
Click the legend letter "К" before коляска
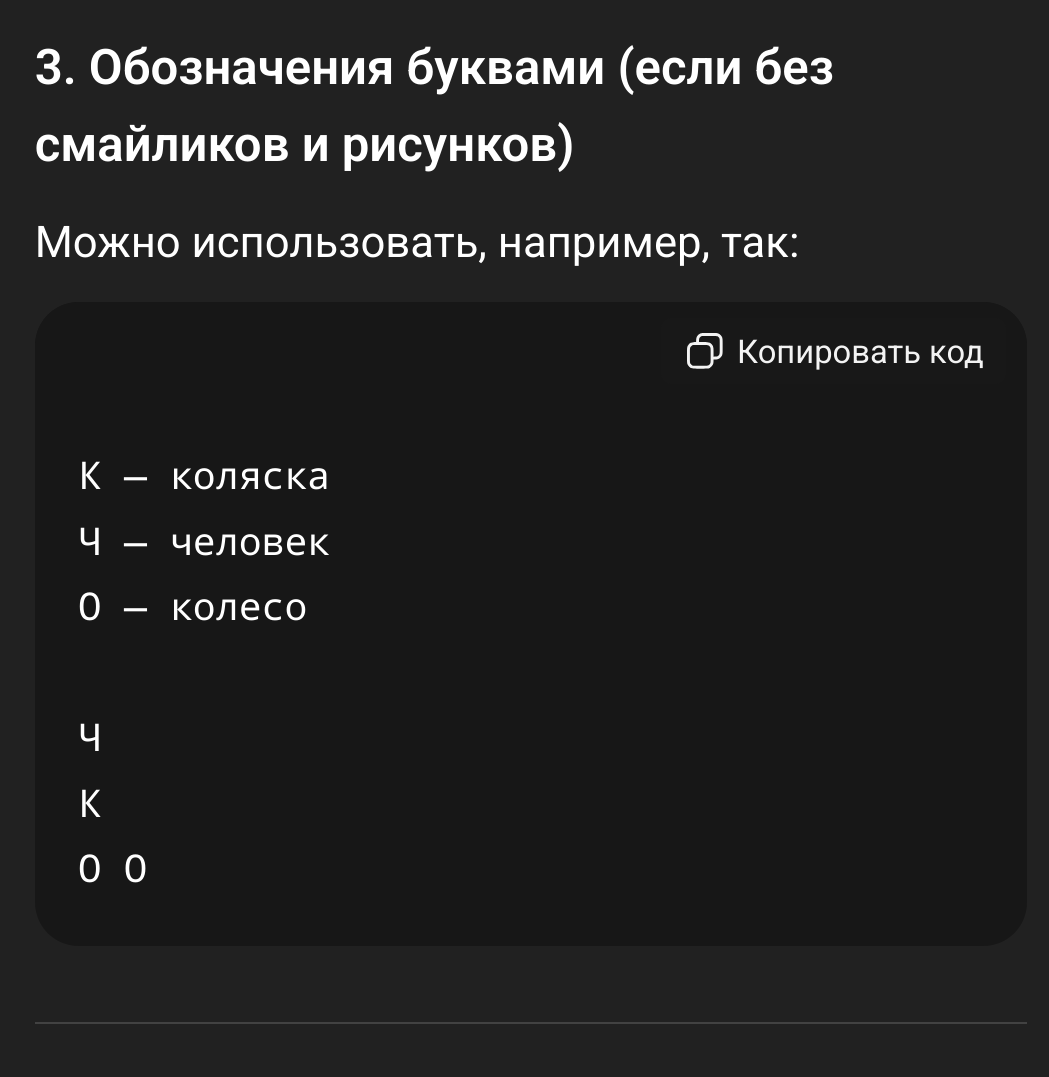point(90,476)
